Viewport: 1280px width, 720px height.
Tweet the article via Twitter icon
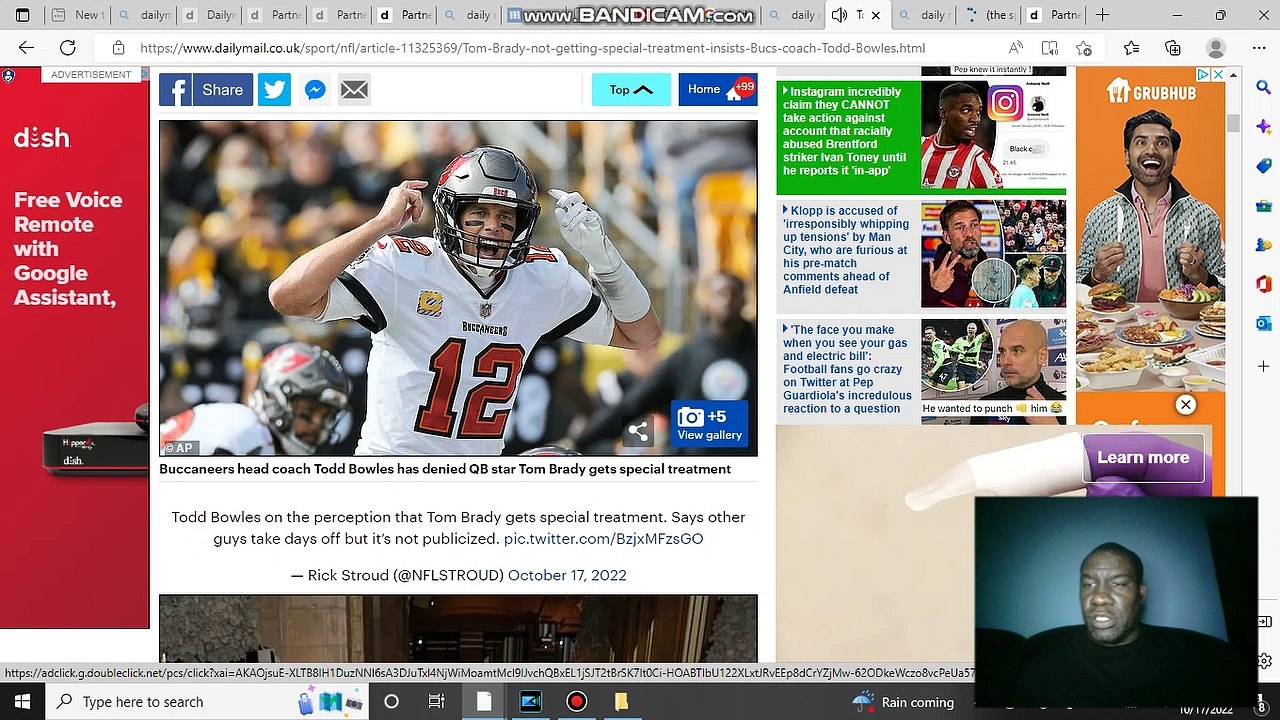click(274, 89)
